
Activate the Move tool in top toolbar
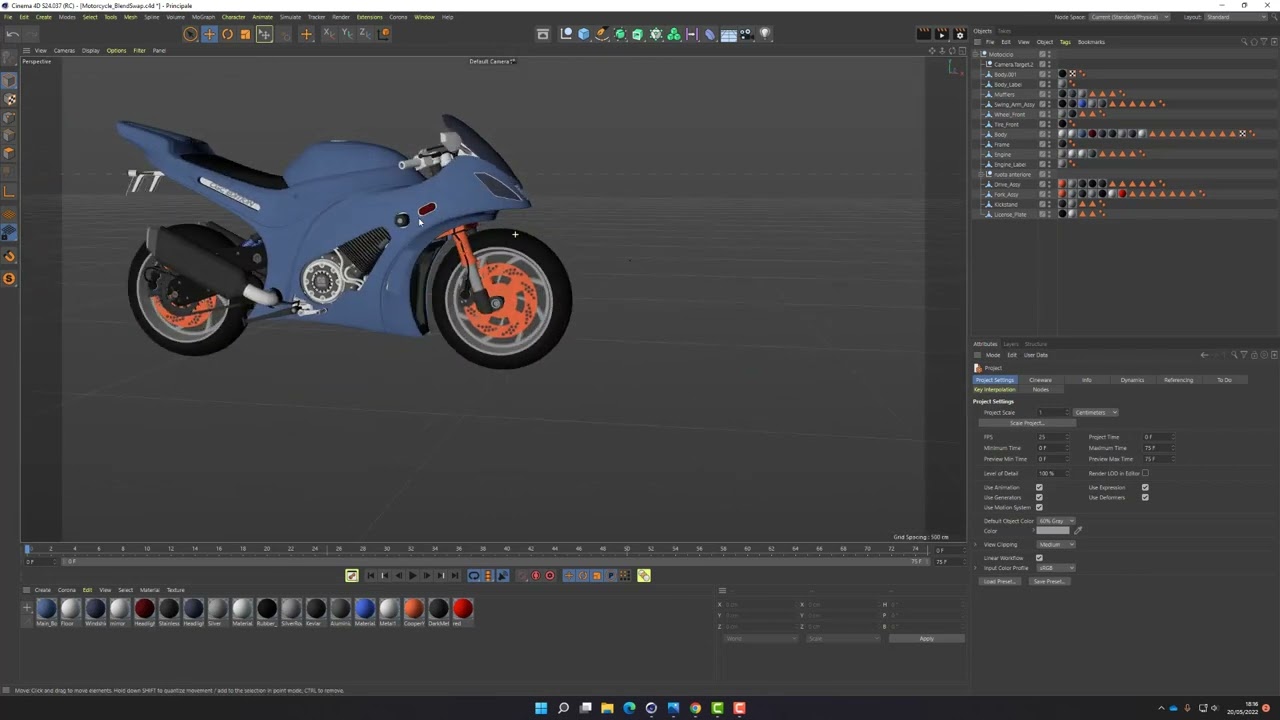click(x=209, y=34)
